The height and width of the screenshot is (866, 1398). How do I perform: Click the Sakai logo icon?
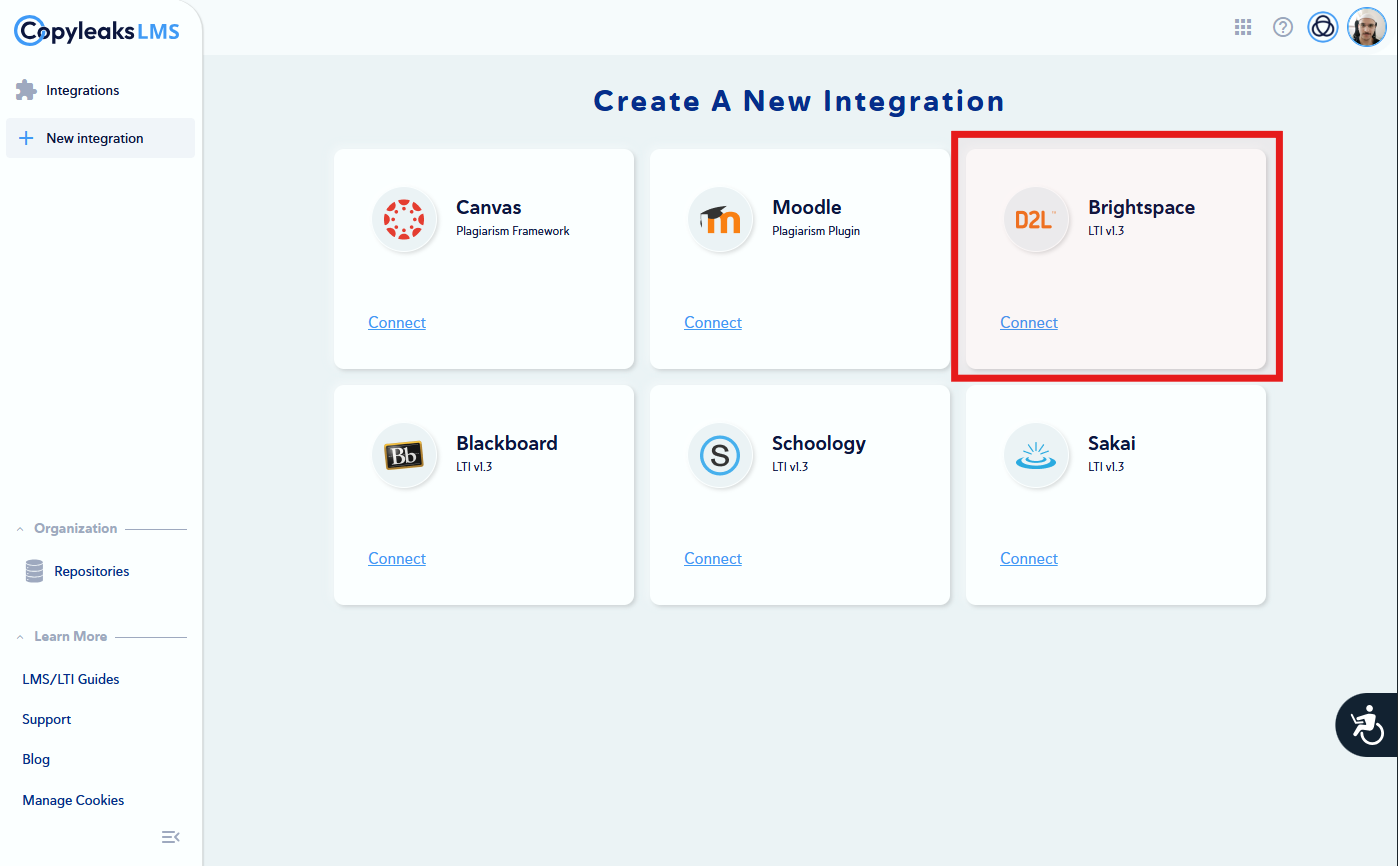1037,455
